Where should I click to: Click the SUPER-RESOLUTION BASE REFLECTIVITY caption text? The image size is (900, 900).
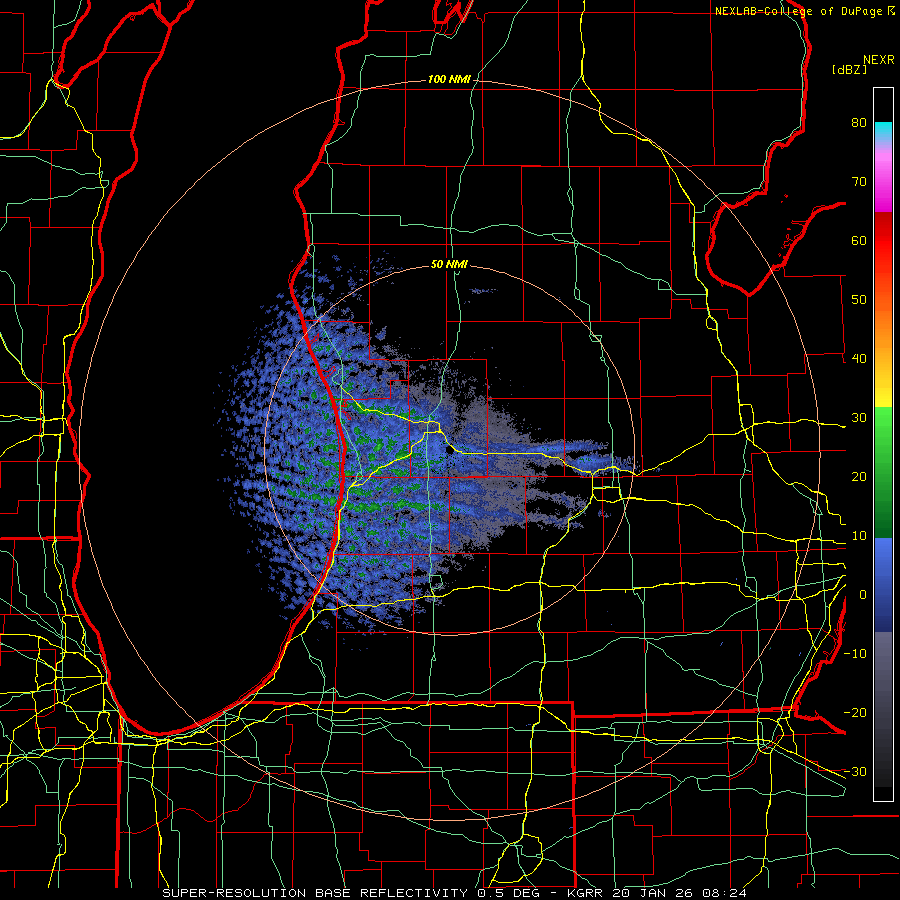(315, 893)
